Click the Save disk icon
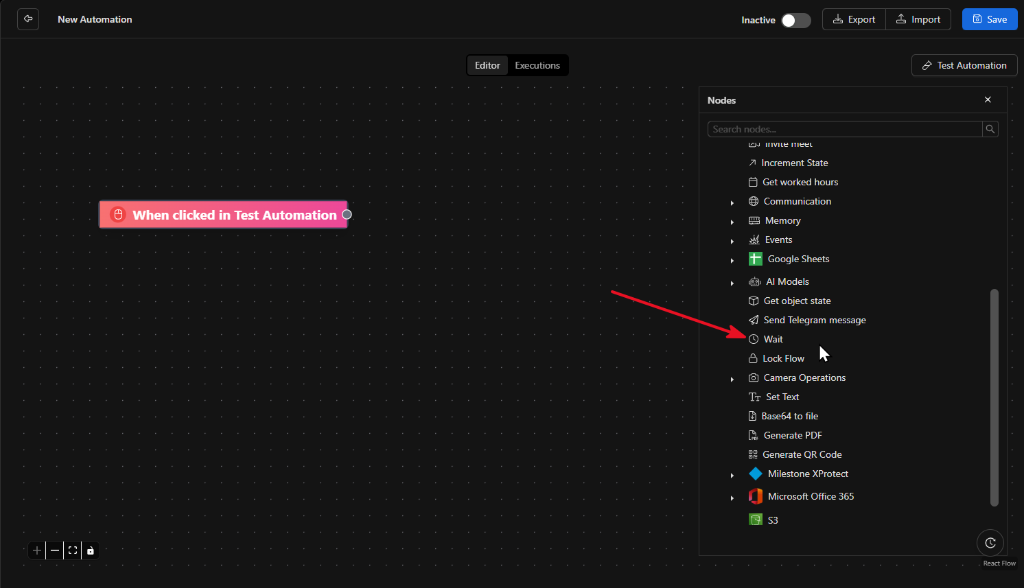Image resolution: width=1024 pixels, height=588 pixels. pos(977,19)
